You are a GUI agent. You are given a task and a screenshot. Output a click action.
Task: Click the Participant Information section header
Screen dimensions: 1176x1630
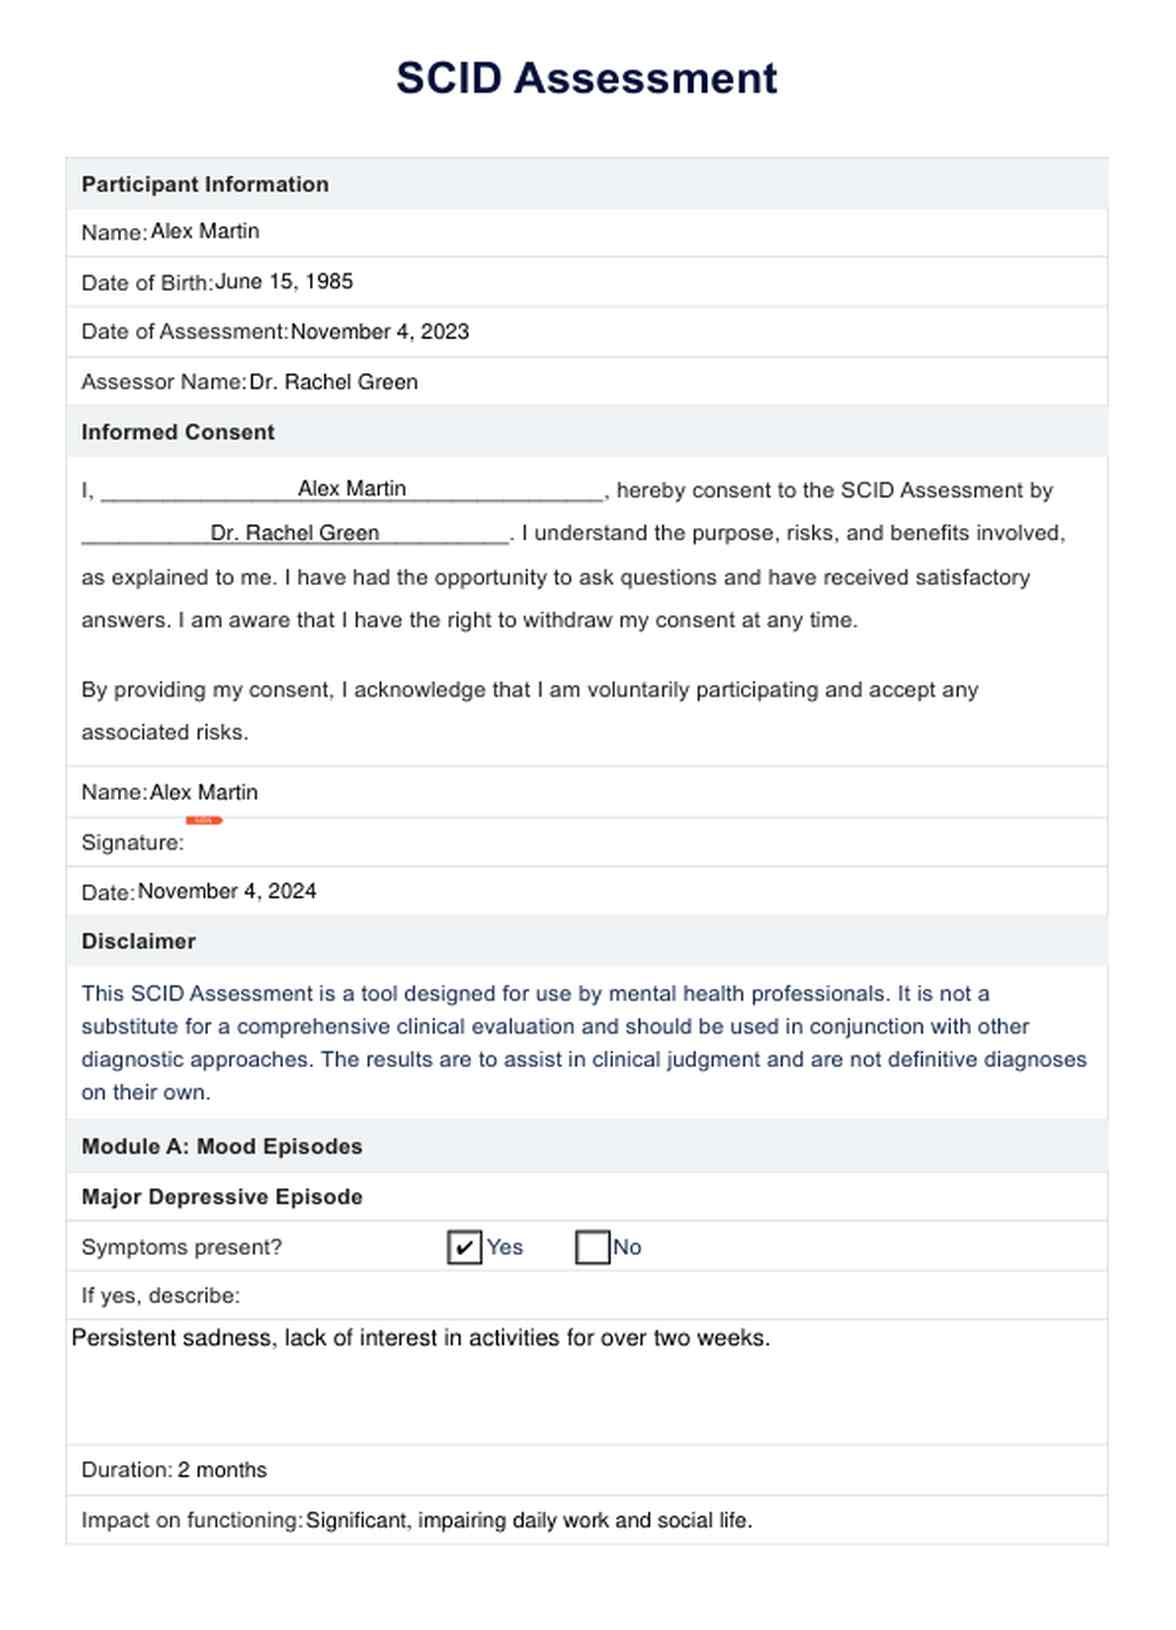(205, 184)
